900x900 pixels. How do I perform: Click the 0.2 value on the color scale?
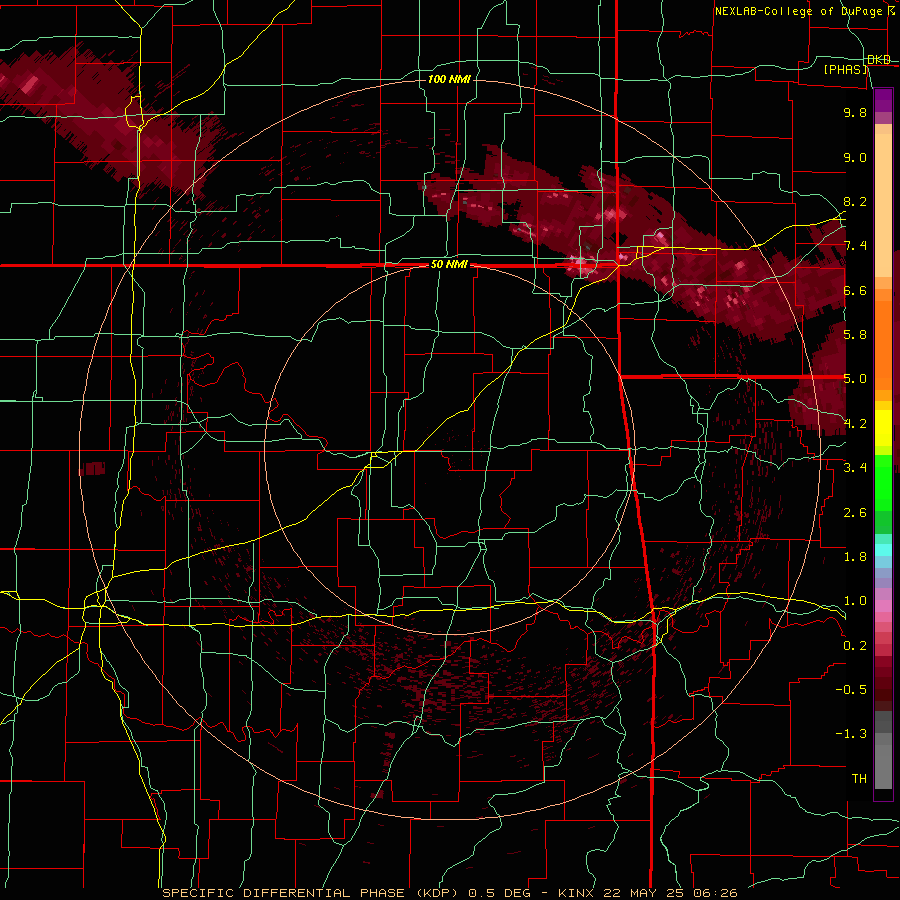(x=855, y=646)
